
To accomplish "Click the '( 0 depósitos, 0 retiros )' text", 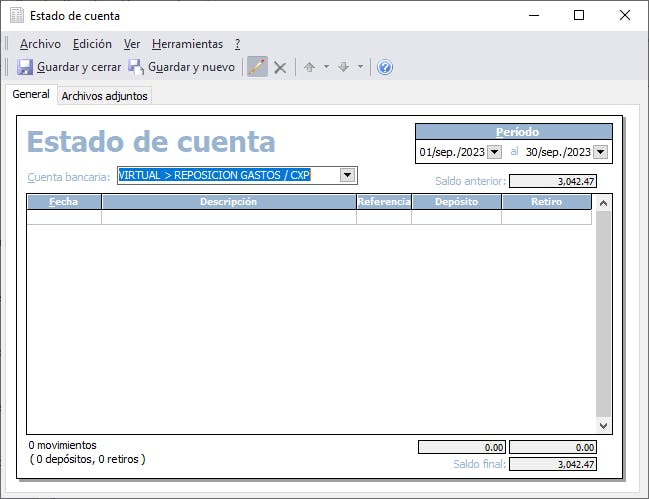I will click(x=87, y=459).
